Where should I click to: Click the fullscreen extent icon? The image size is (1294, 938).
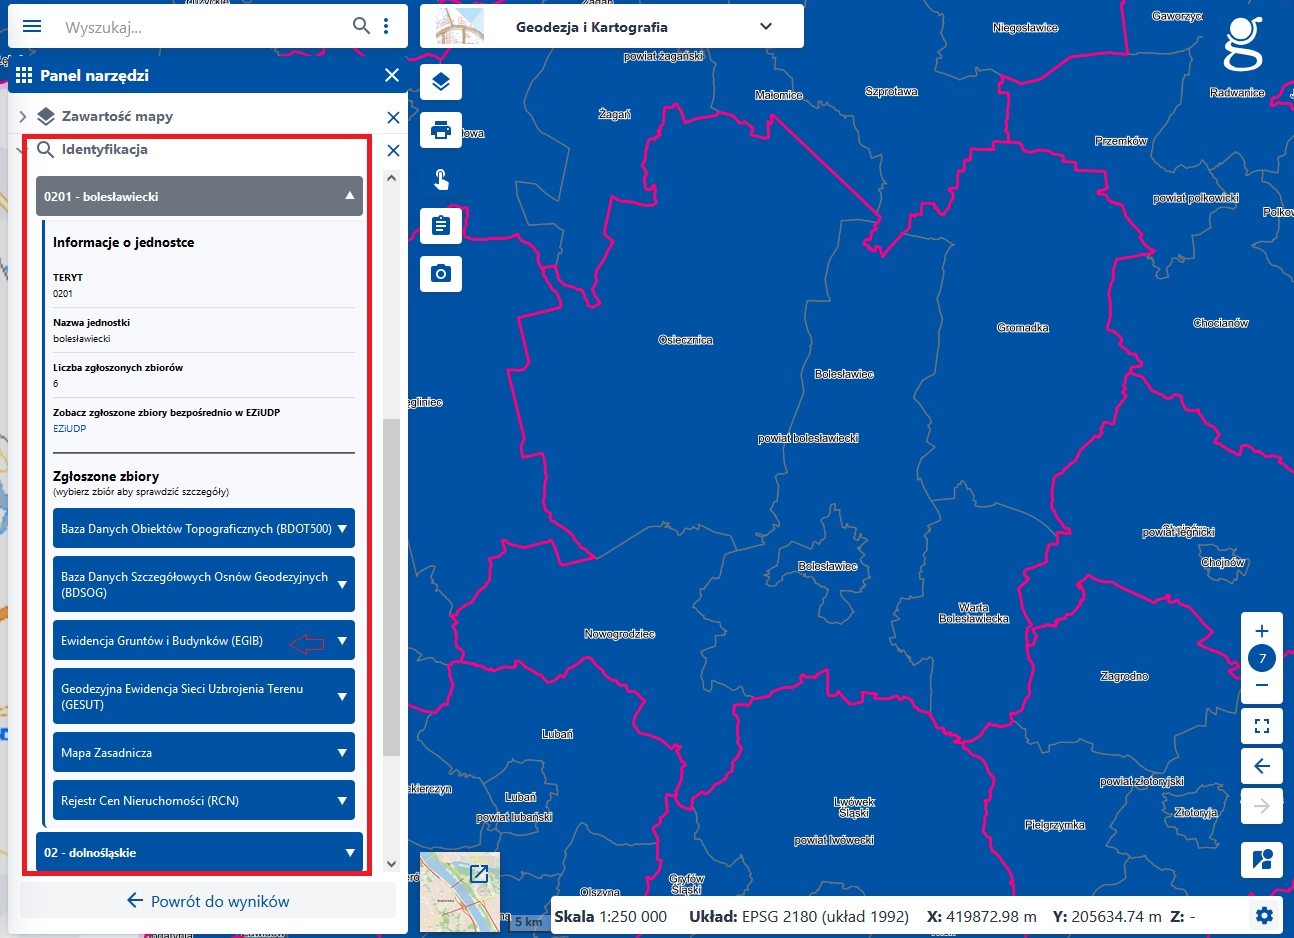pyautogui.click(x=1262, y=726)
